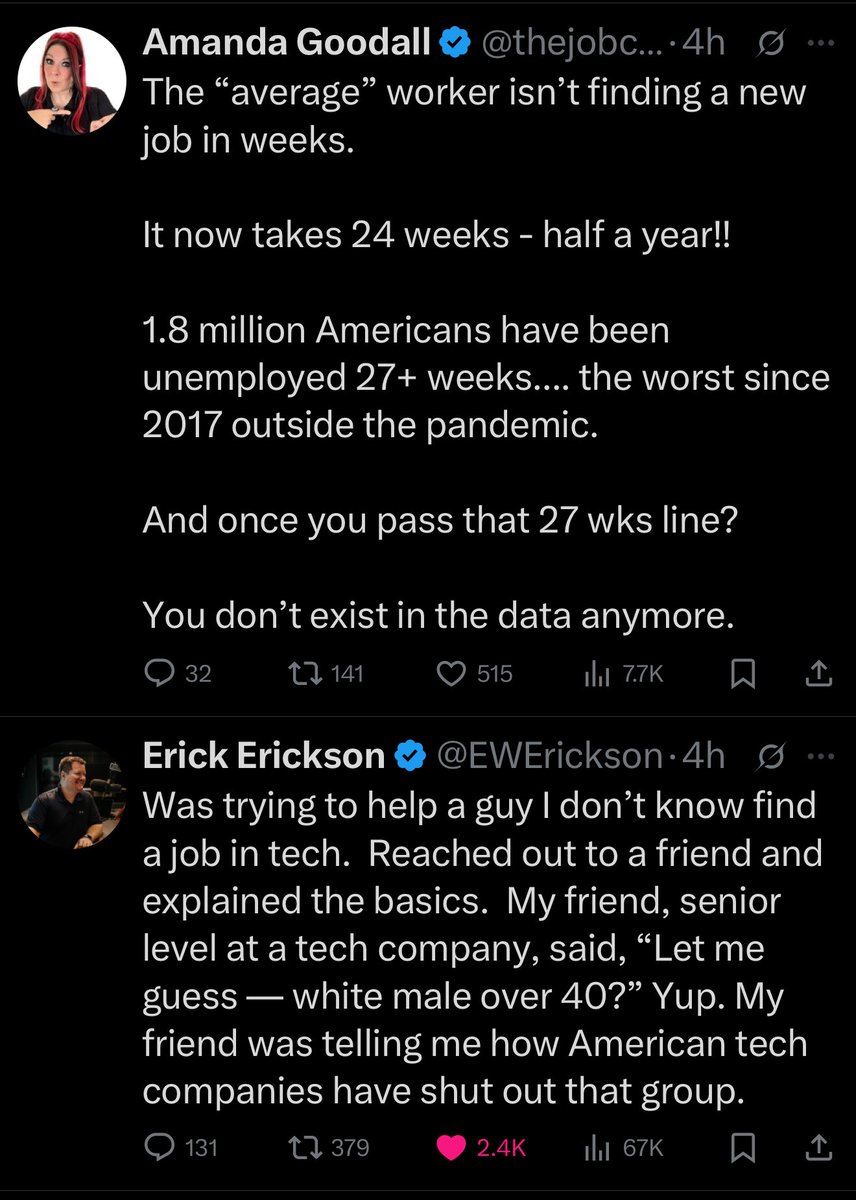The image size is (856, 1200).
Task: Open Erick Erickson's profile picture
Action: coord(72,796)
